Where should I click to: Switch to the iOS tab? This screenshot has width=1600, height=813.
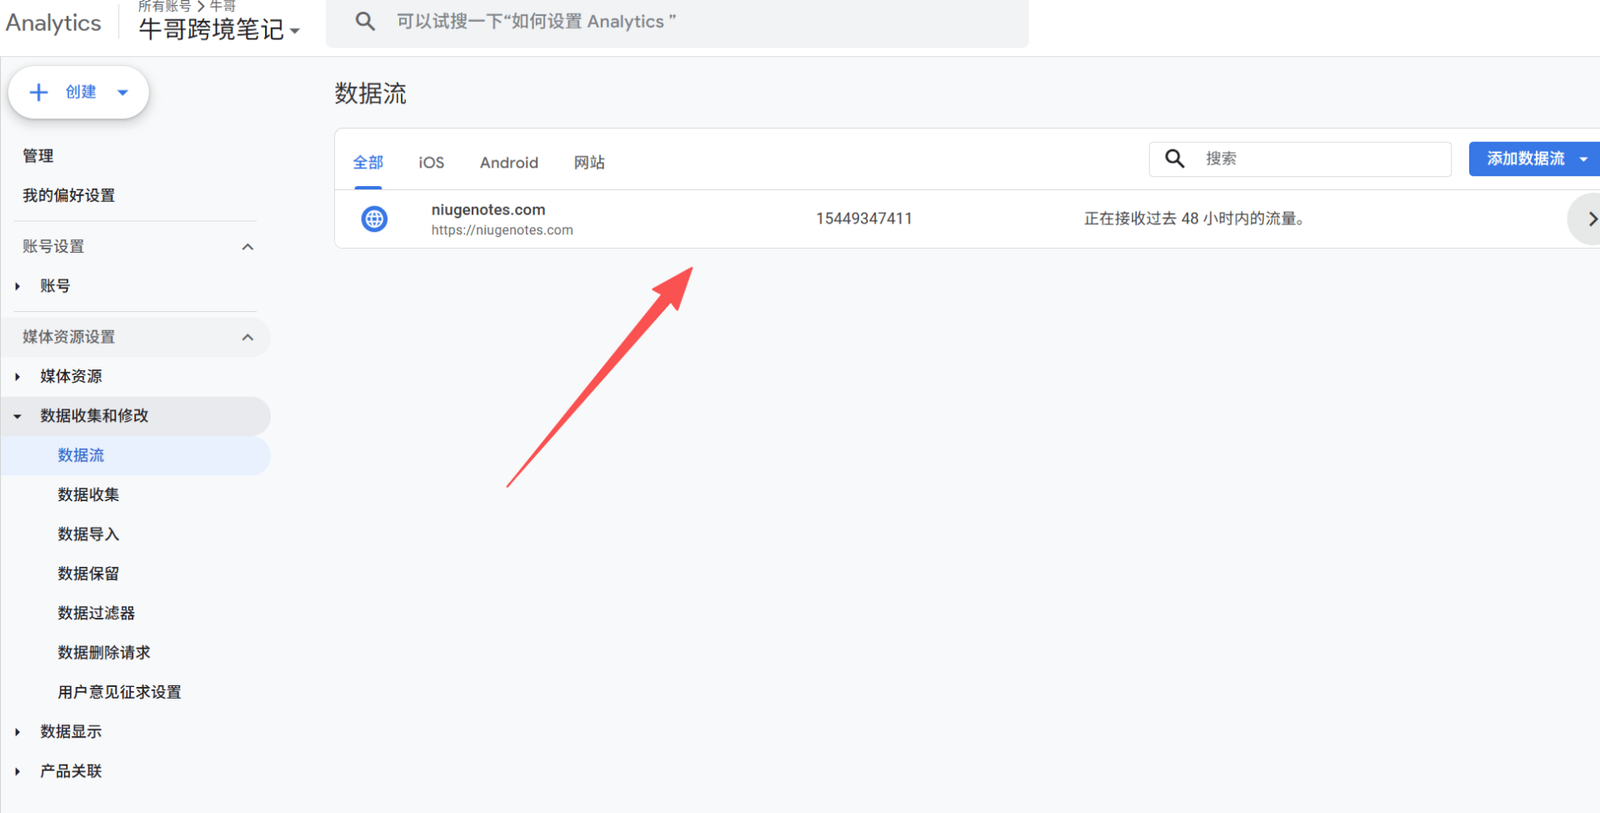click(431, 162)
